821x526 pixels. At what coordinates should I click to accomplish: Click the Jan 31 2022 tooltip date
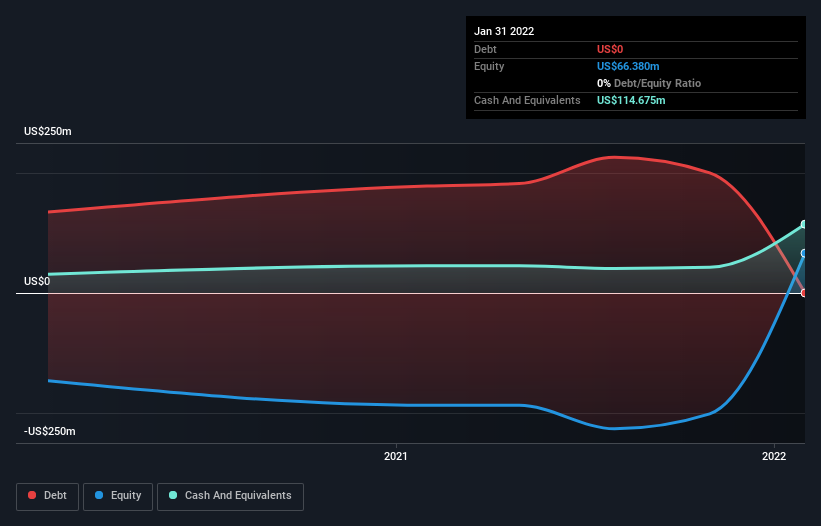504,31
